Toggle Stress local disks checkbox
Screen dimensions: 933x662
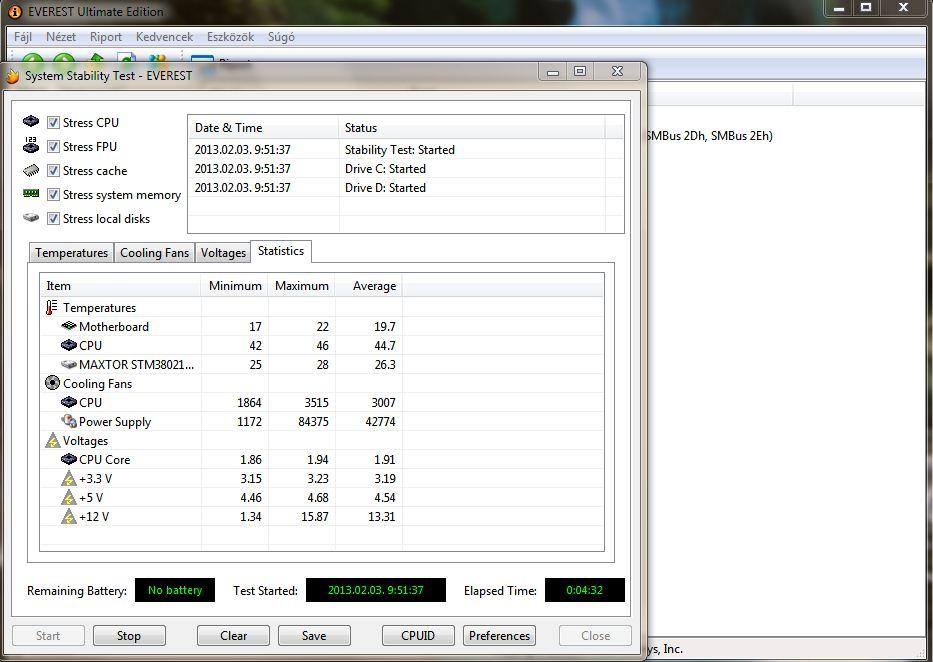tap(54, 218)
